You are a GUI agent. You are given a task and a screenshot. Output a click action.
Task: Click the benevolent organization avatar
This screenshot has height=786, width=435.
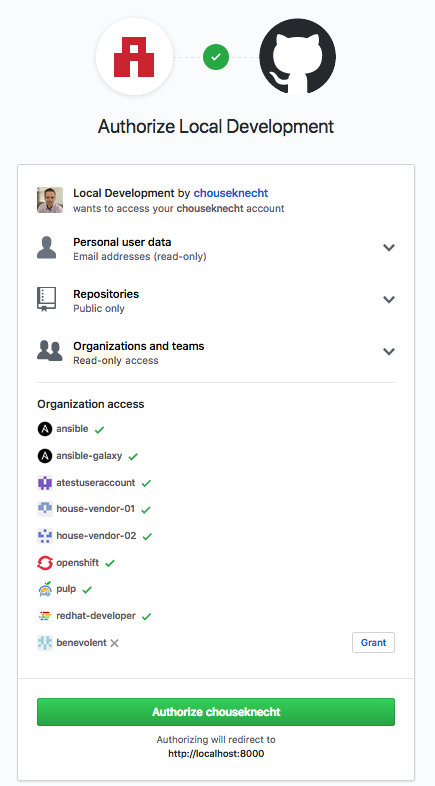click(x=45, y=643)
